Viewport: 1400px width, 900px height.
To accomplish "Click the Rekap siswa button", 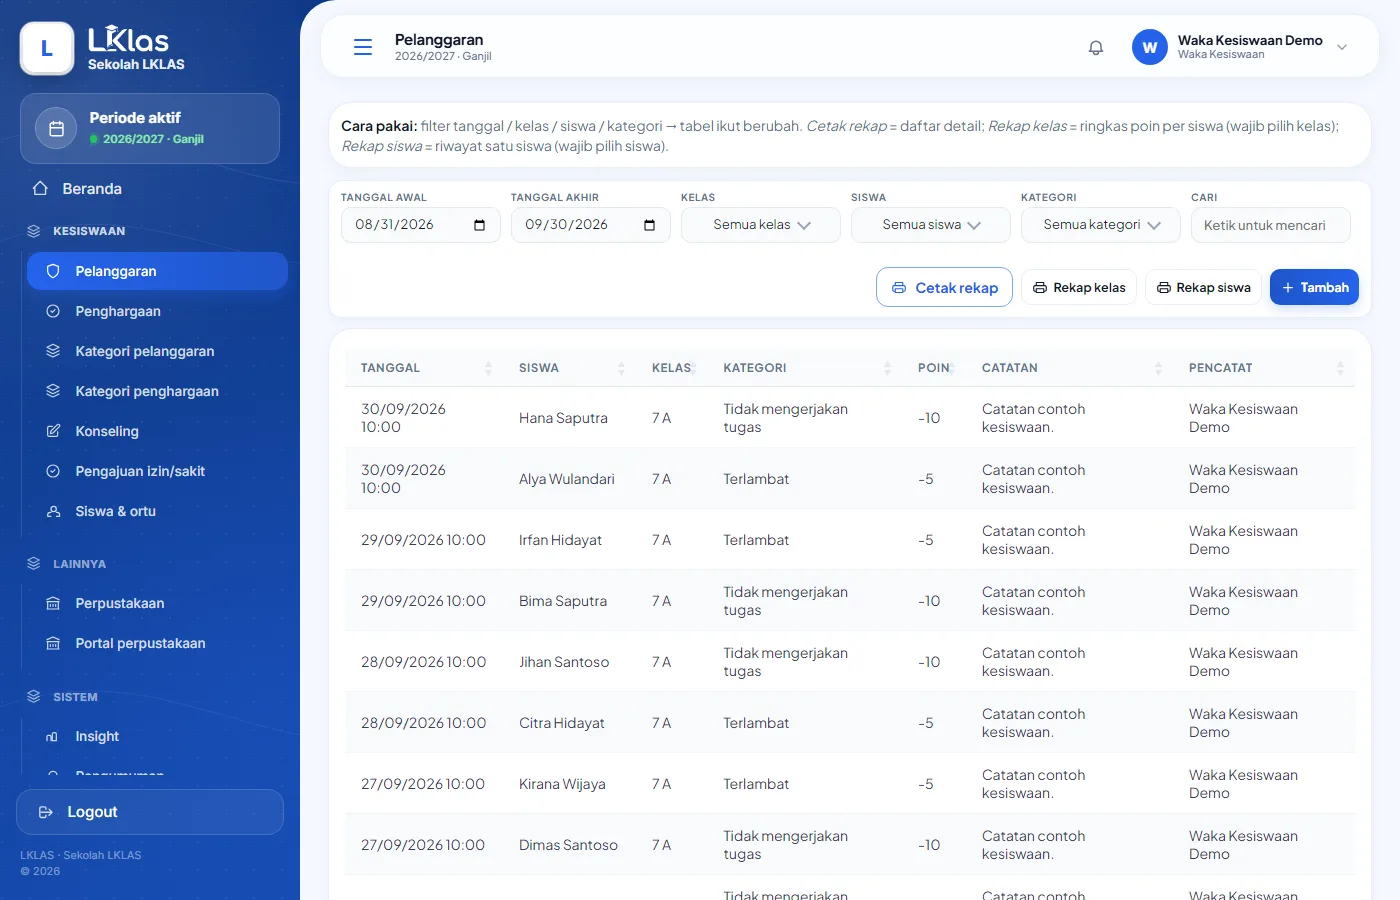I will (x=1203, y=287).
